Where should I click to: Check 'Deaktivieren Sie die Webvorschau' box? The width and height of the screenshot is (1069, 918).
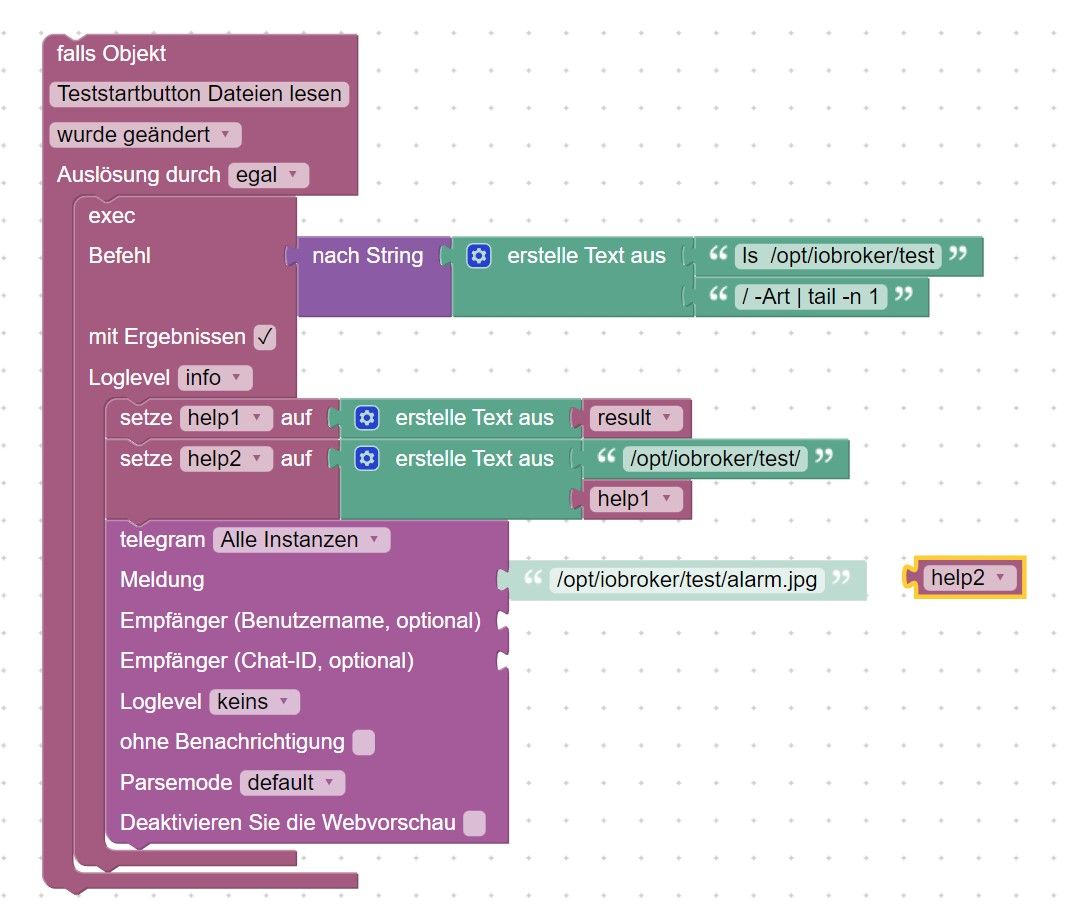pos(475,823)
